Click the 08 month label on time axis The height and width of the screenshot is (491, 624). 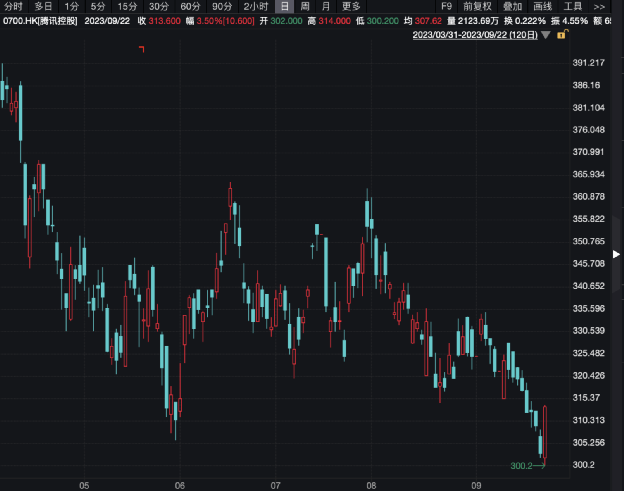(371, 485)
